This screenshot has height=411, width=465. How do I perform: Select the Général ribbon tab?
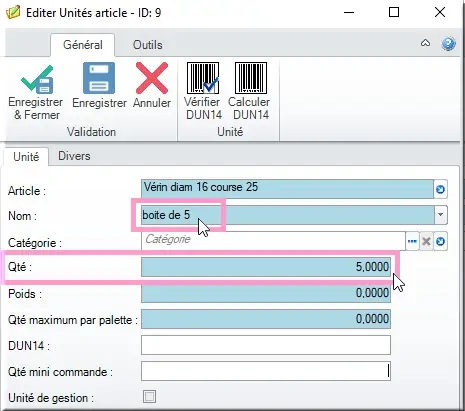83,45
